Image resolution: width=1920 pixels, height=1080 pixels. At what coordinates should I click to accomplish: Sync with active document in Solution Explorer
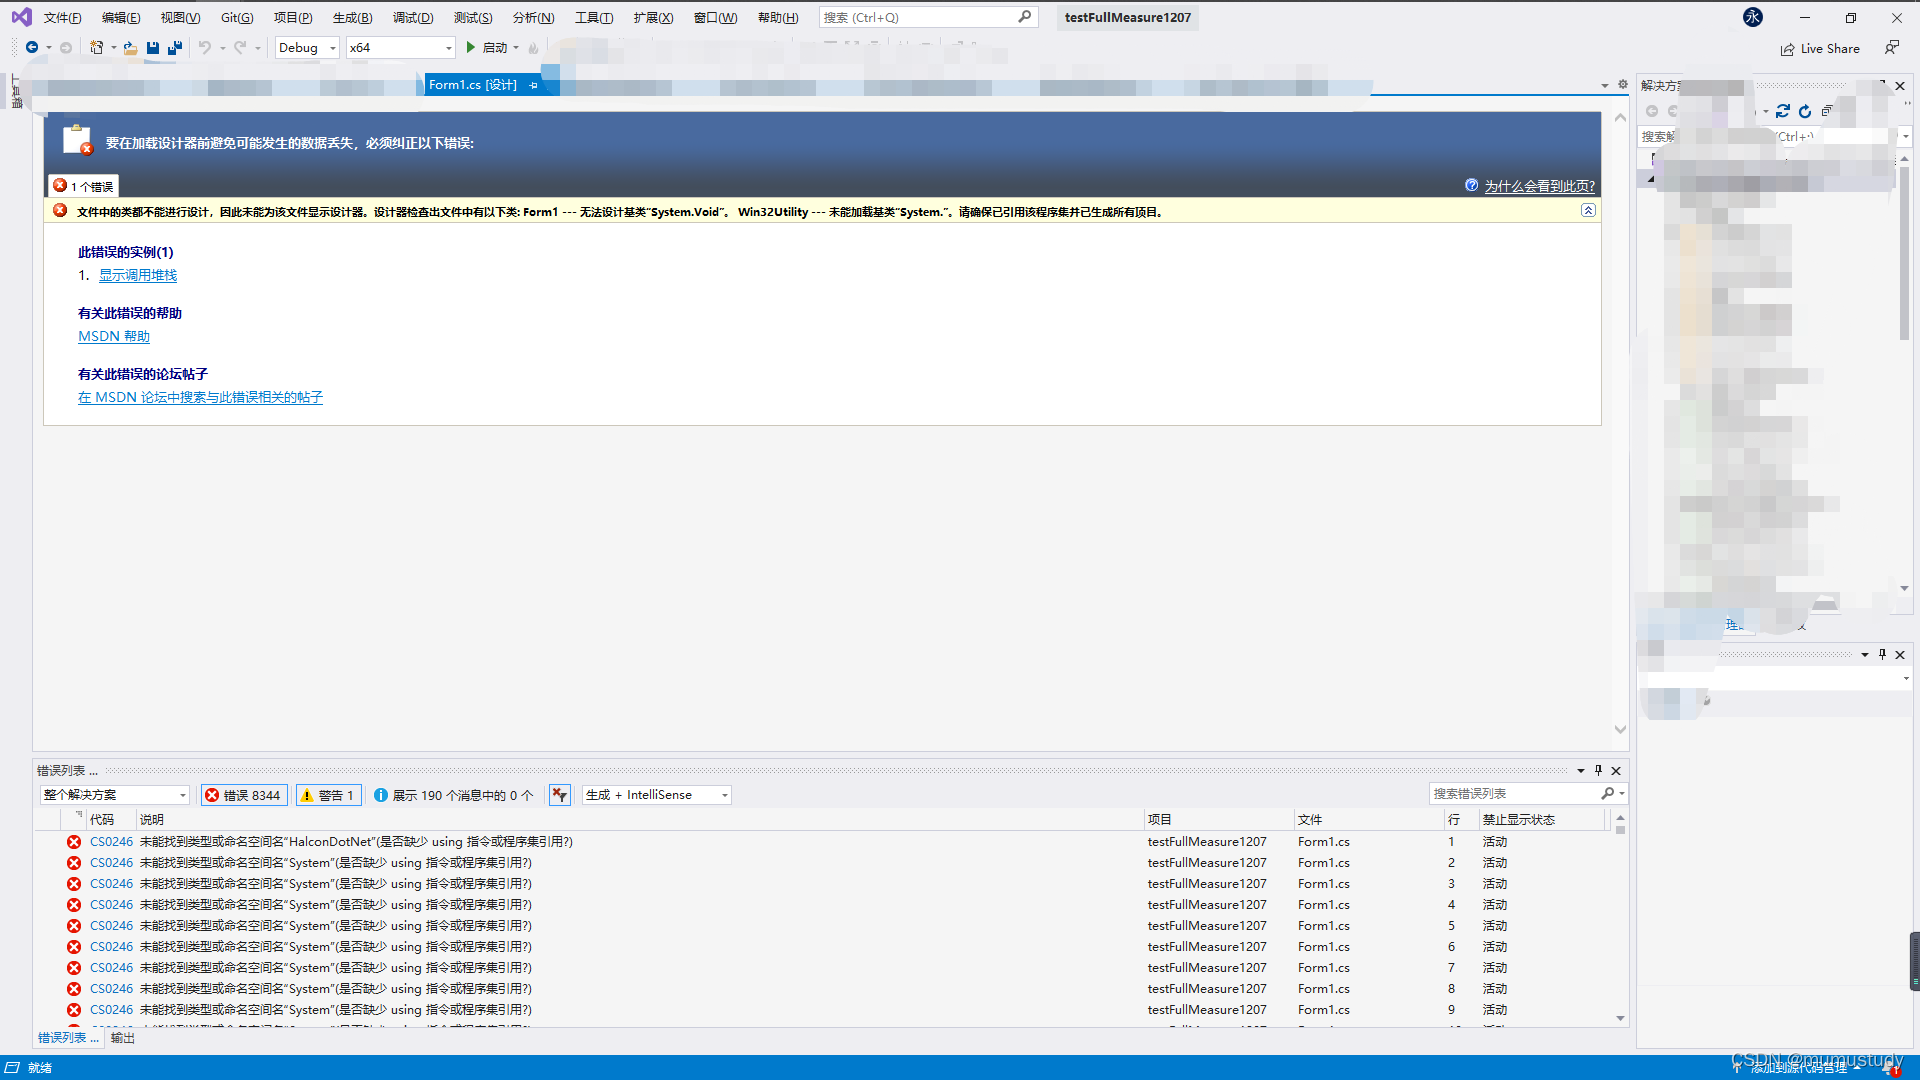1783,111
